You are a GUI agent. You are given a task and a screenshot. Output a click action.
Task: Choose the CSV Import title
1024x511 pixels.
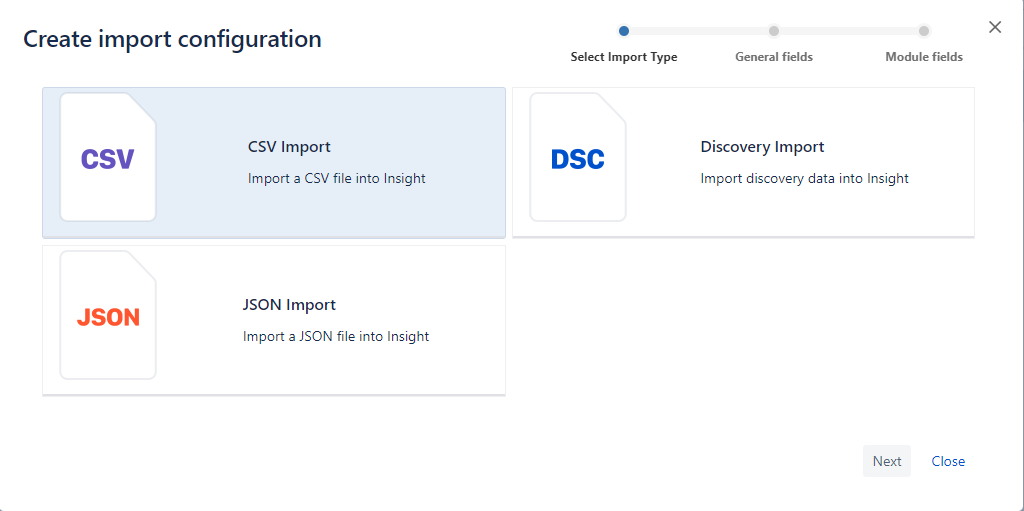289,146
